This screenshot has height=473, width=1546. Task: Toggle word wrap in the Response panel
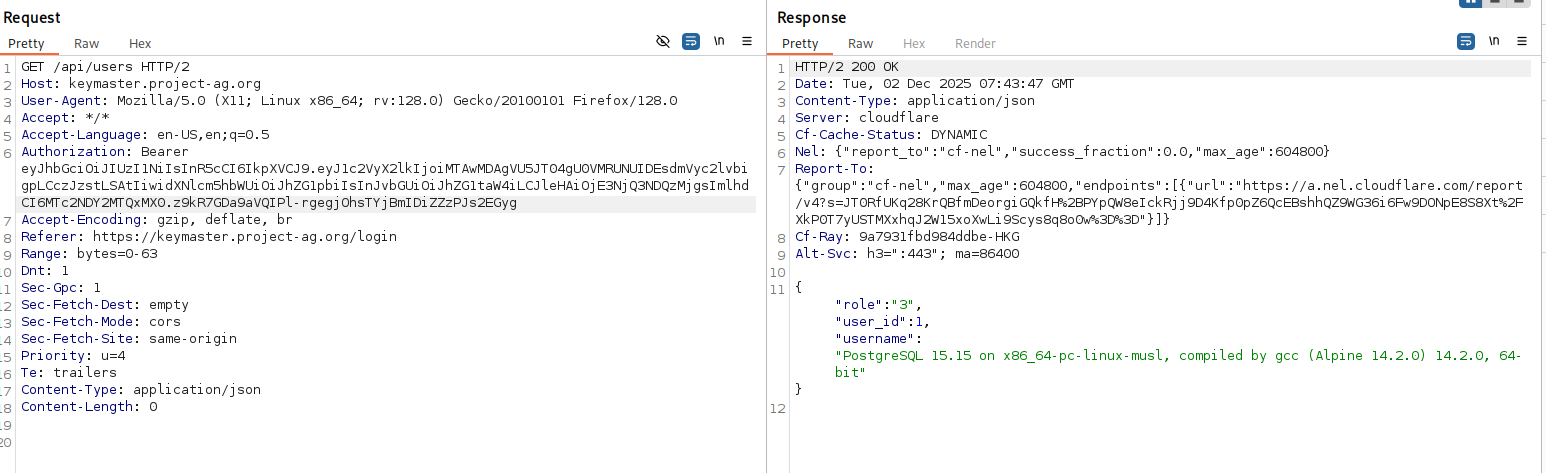[1466, 41]
